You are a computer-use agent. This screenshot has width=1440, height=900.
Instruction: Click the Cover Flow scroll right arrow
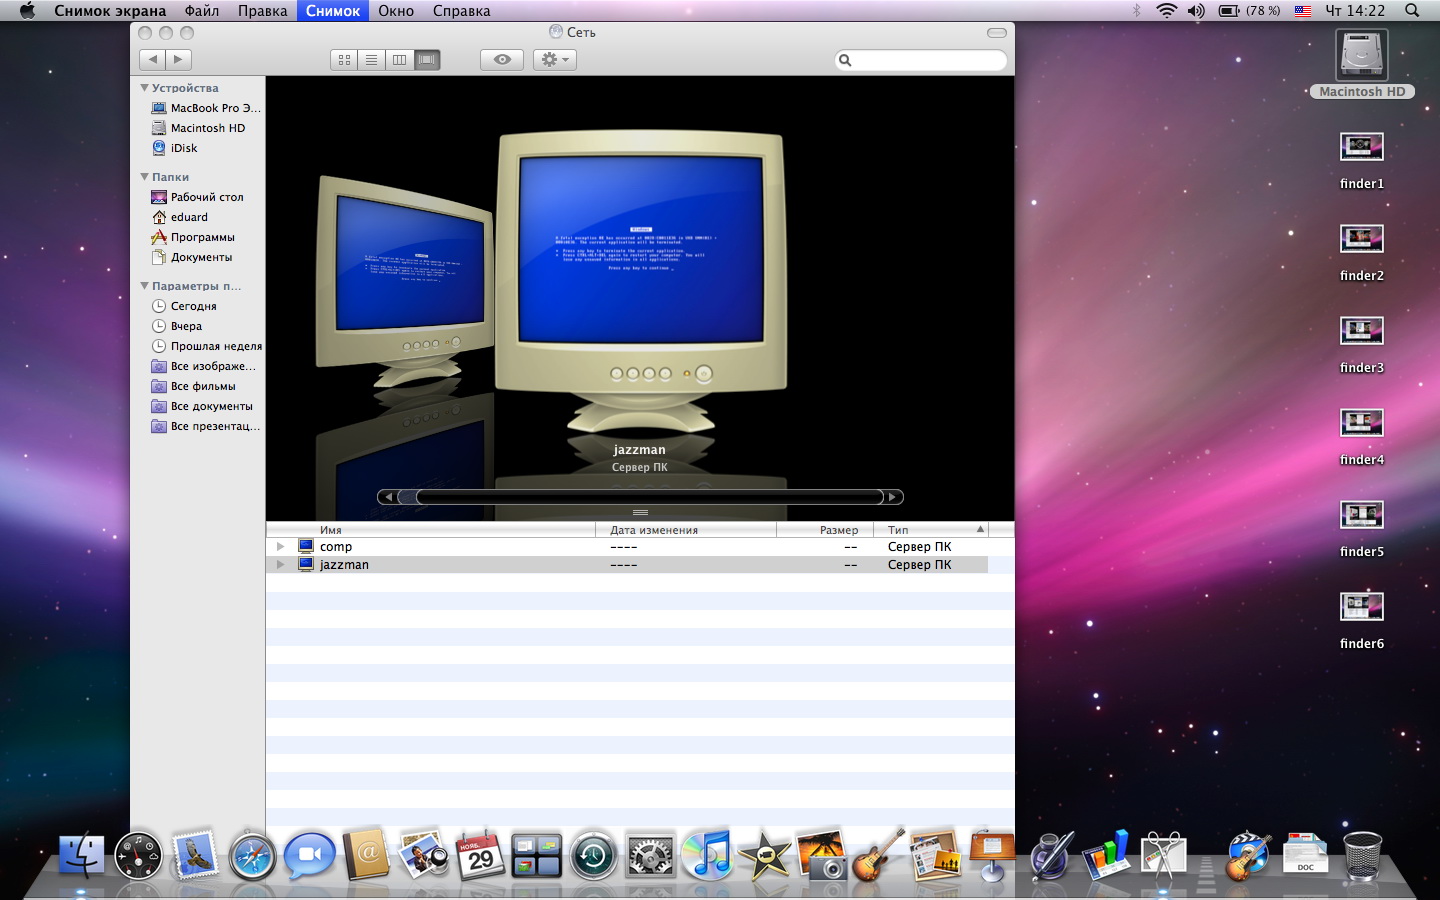click(x=893, y=497)
